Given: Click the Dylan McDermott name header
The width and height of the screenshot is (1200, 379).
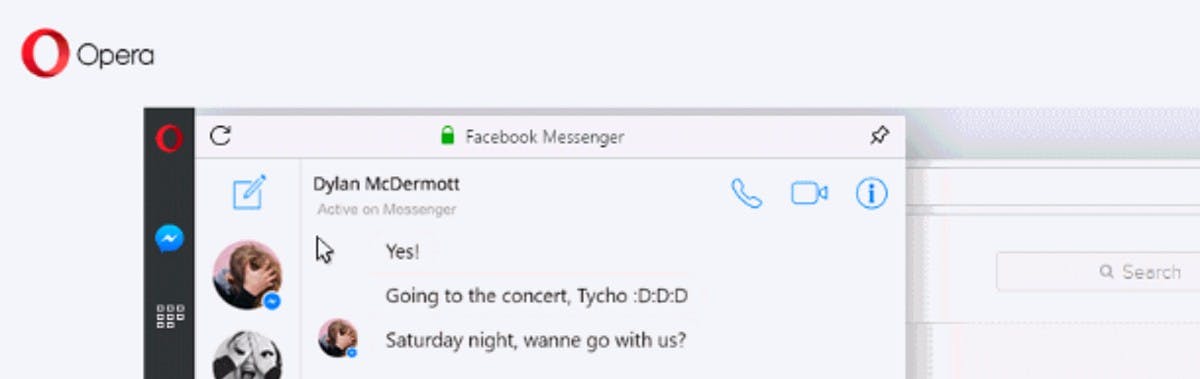Looking at the screenshot, I should [386, 184].
